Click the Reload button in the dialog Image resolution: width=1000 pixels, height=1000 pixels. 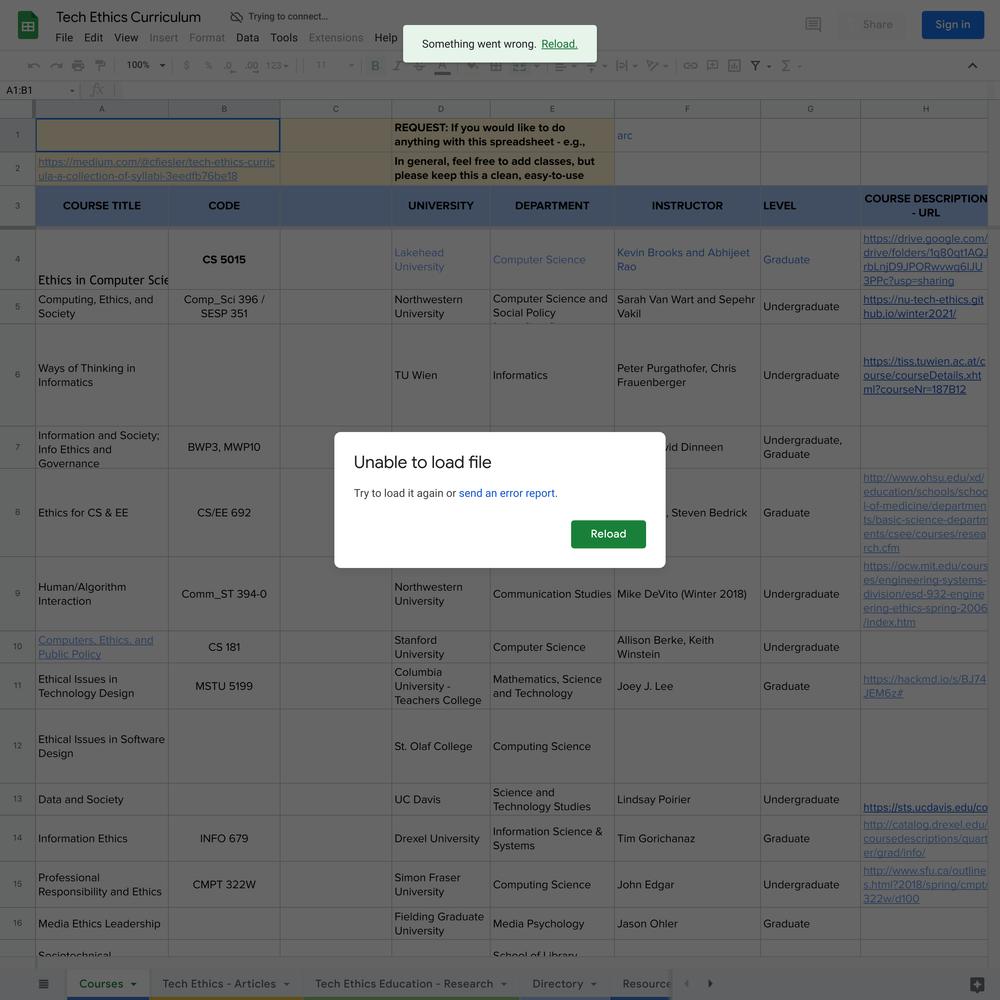click(x=608, y=534)
